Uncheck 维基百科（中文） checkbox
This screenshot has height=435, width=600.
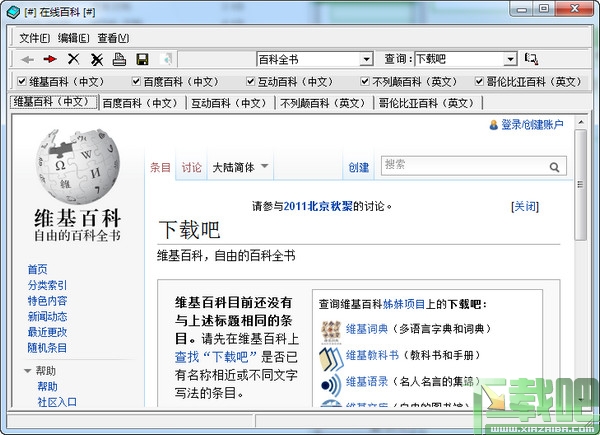coord(22,81)
